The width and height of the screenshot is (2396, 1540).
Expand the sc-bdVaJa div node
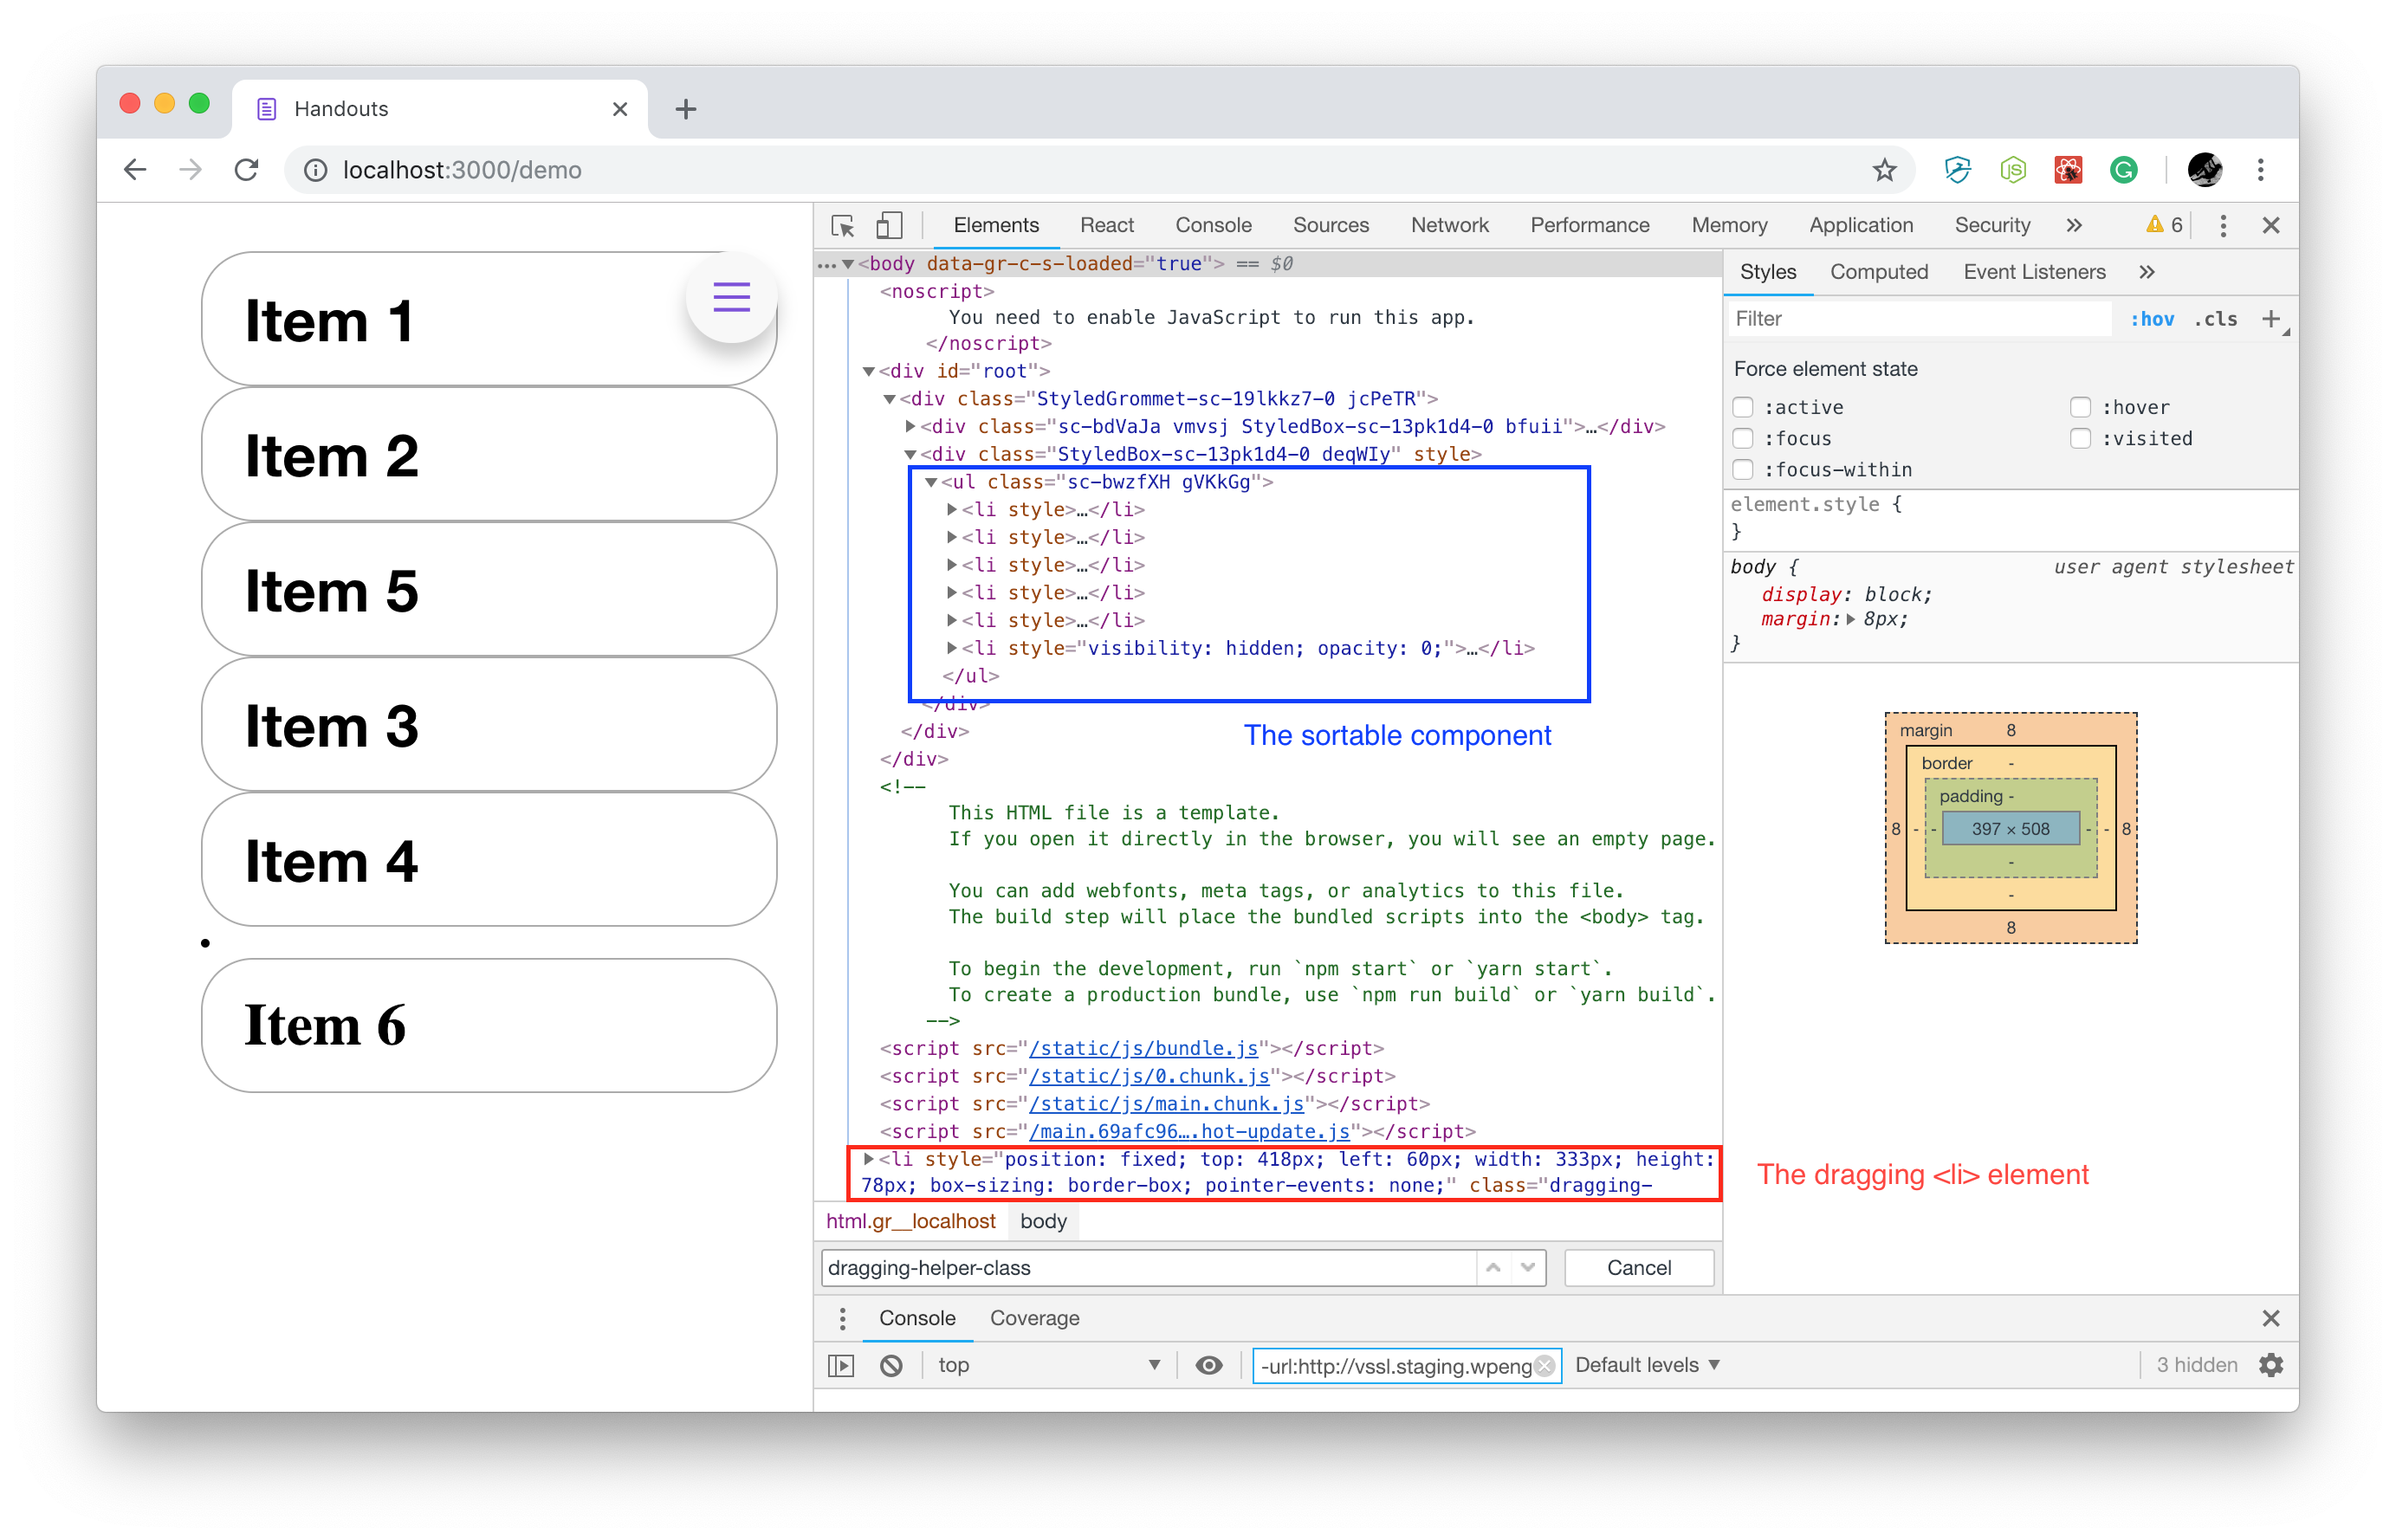(x=910, y=426)
